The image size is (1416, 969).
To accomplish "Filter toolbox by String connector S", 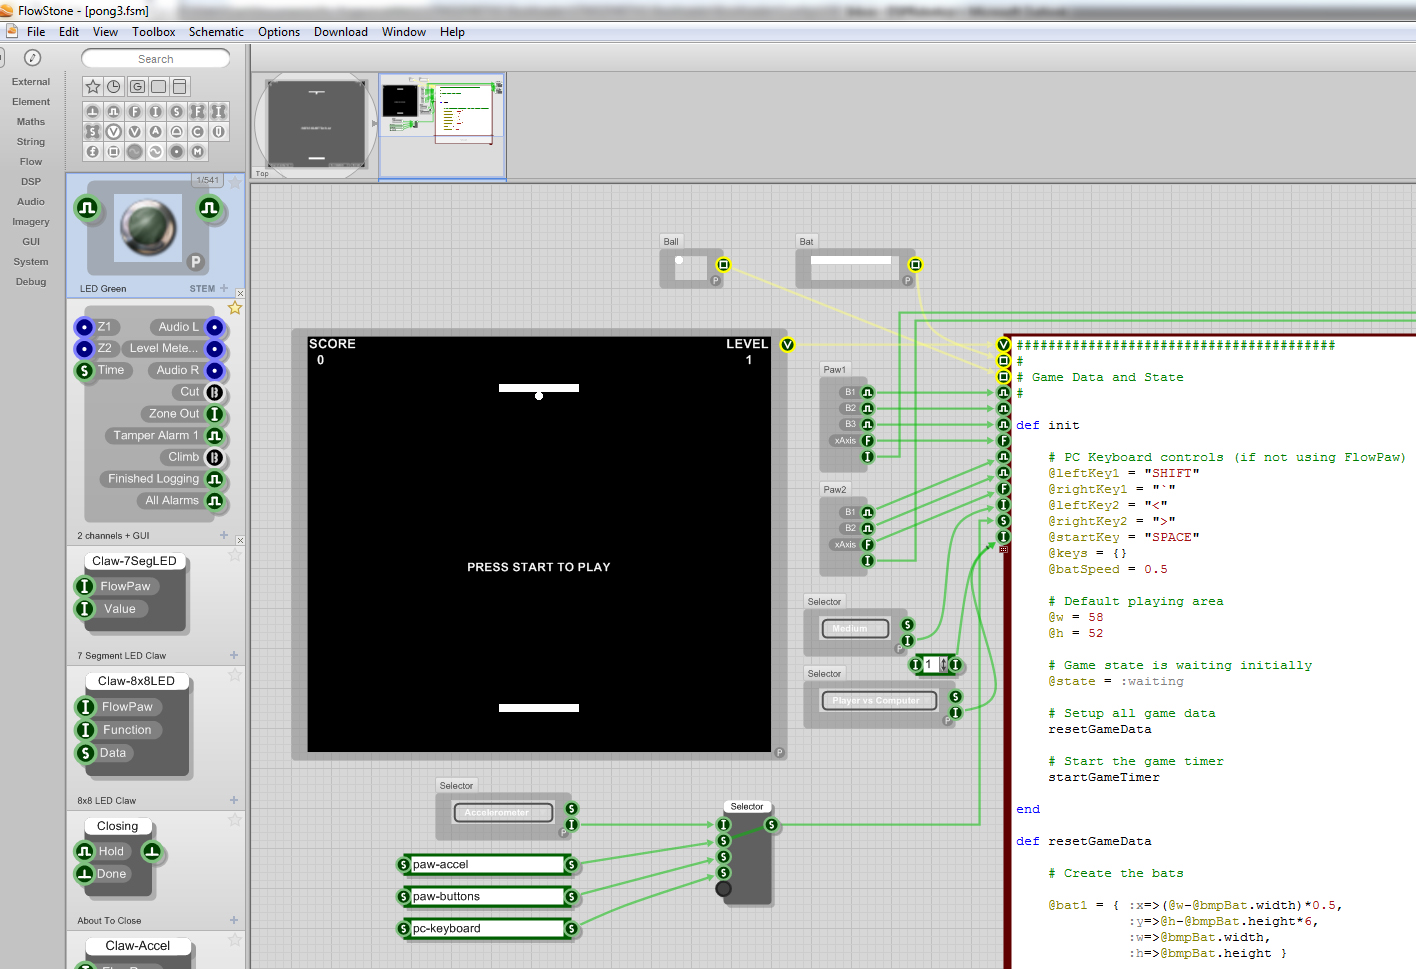I will coord(177,111).
